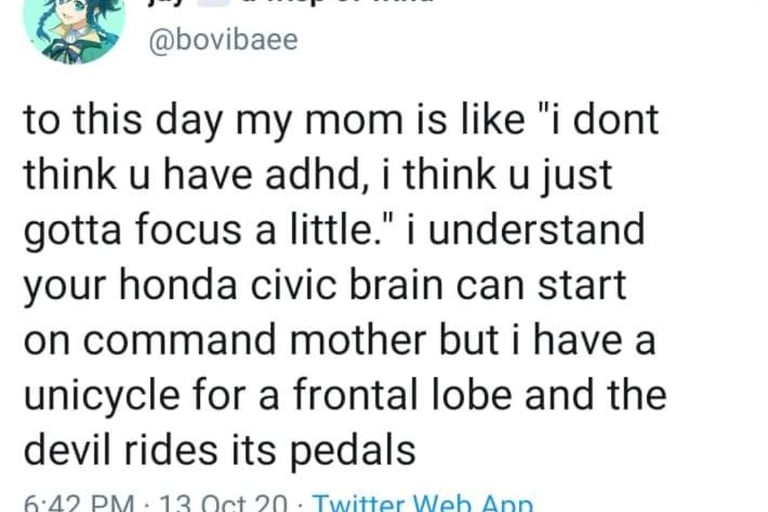768x512 pixels.
Task: Click the word "unicycle" in the tweet
Action: [x=101, y=396]
